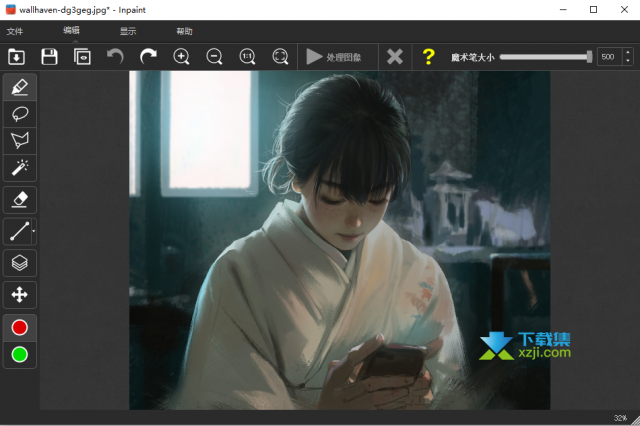Click the marker size field showing 500
The width and height of the screenshot is (640, 426).
(x=609, y=57)
